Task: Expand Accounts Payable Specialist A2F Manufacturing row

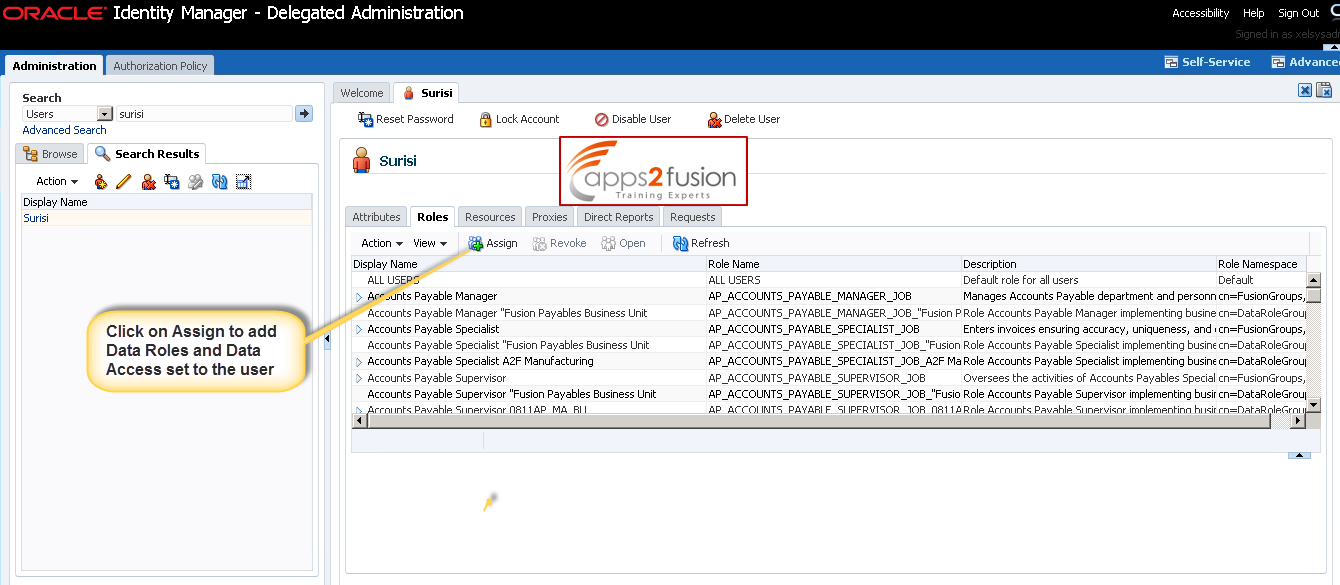Action: coord(360,362)
